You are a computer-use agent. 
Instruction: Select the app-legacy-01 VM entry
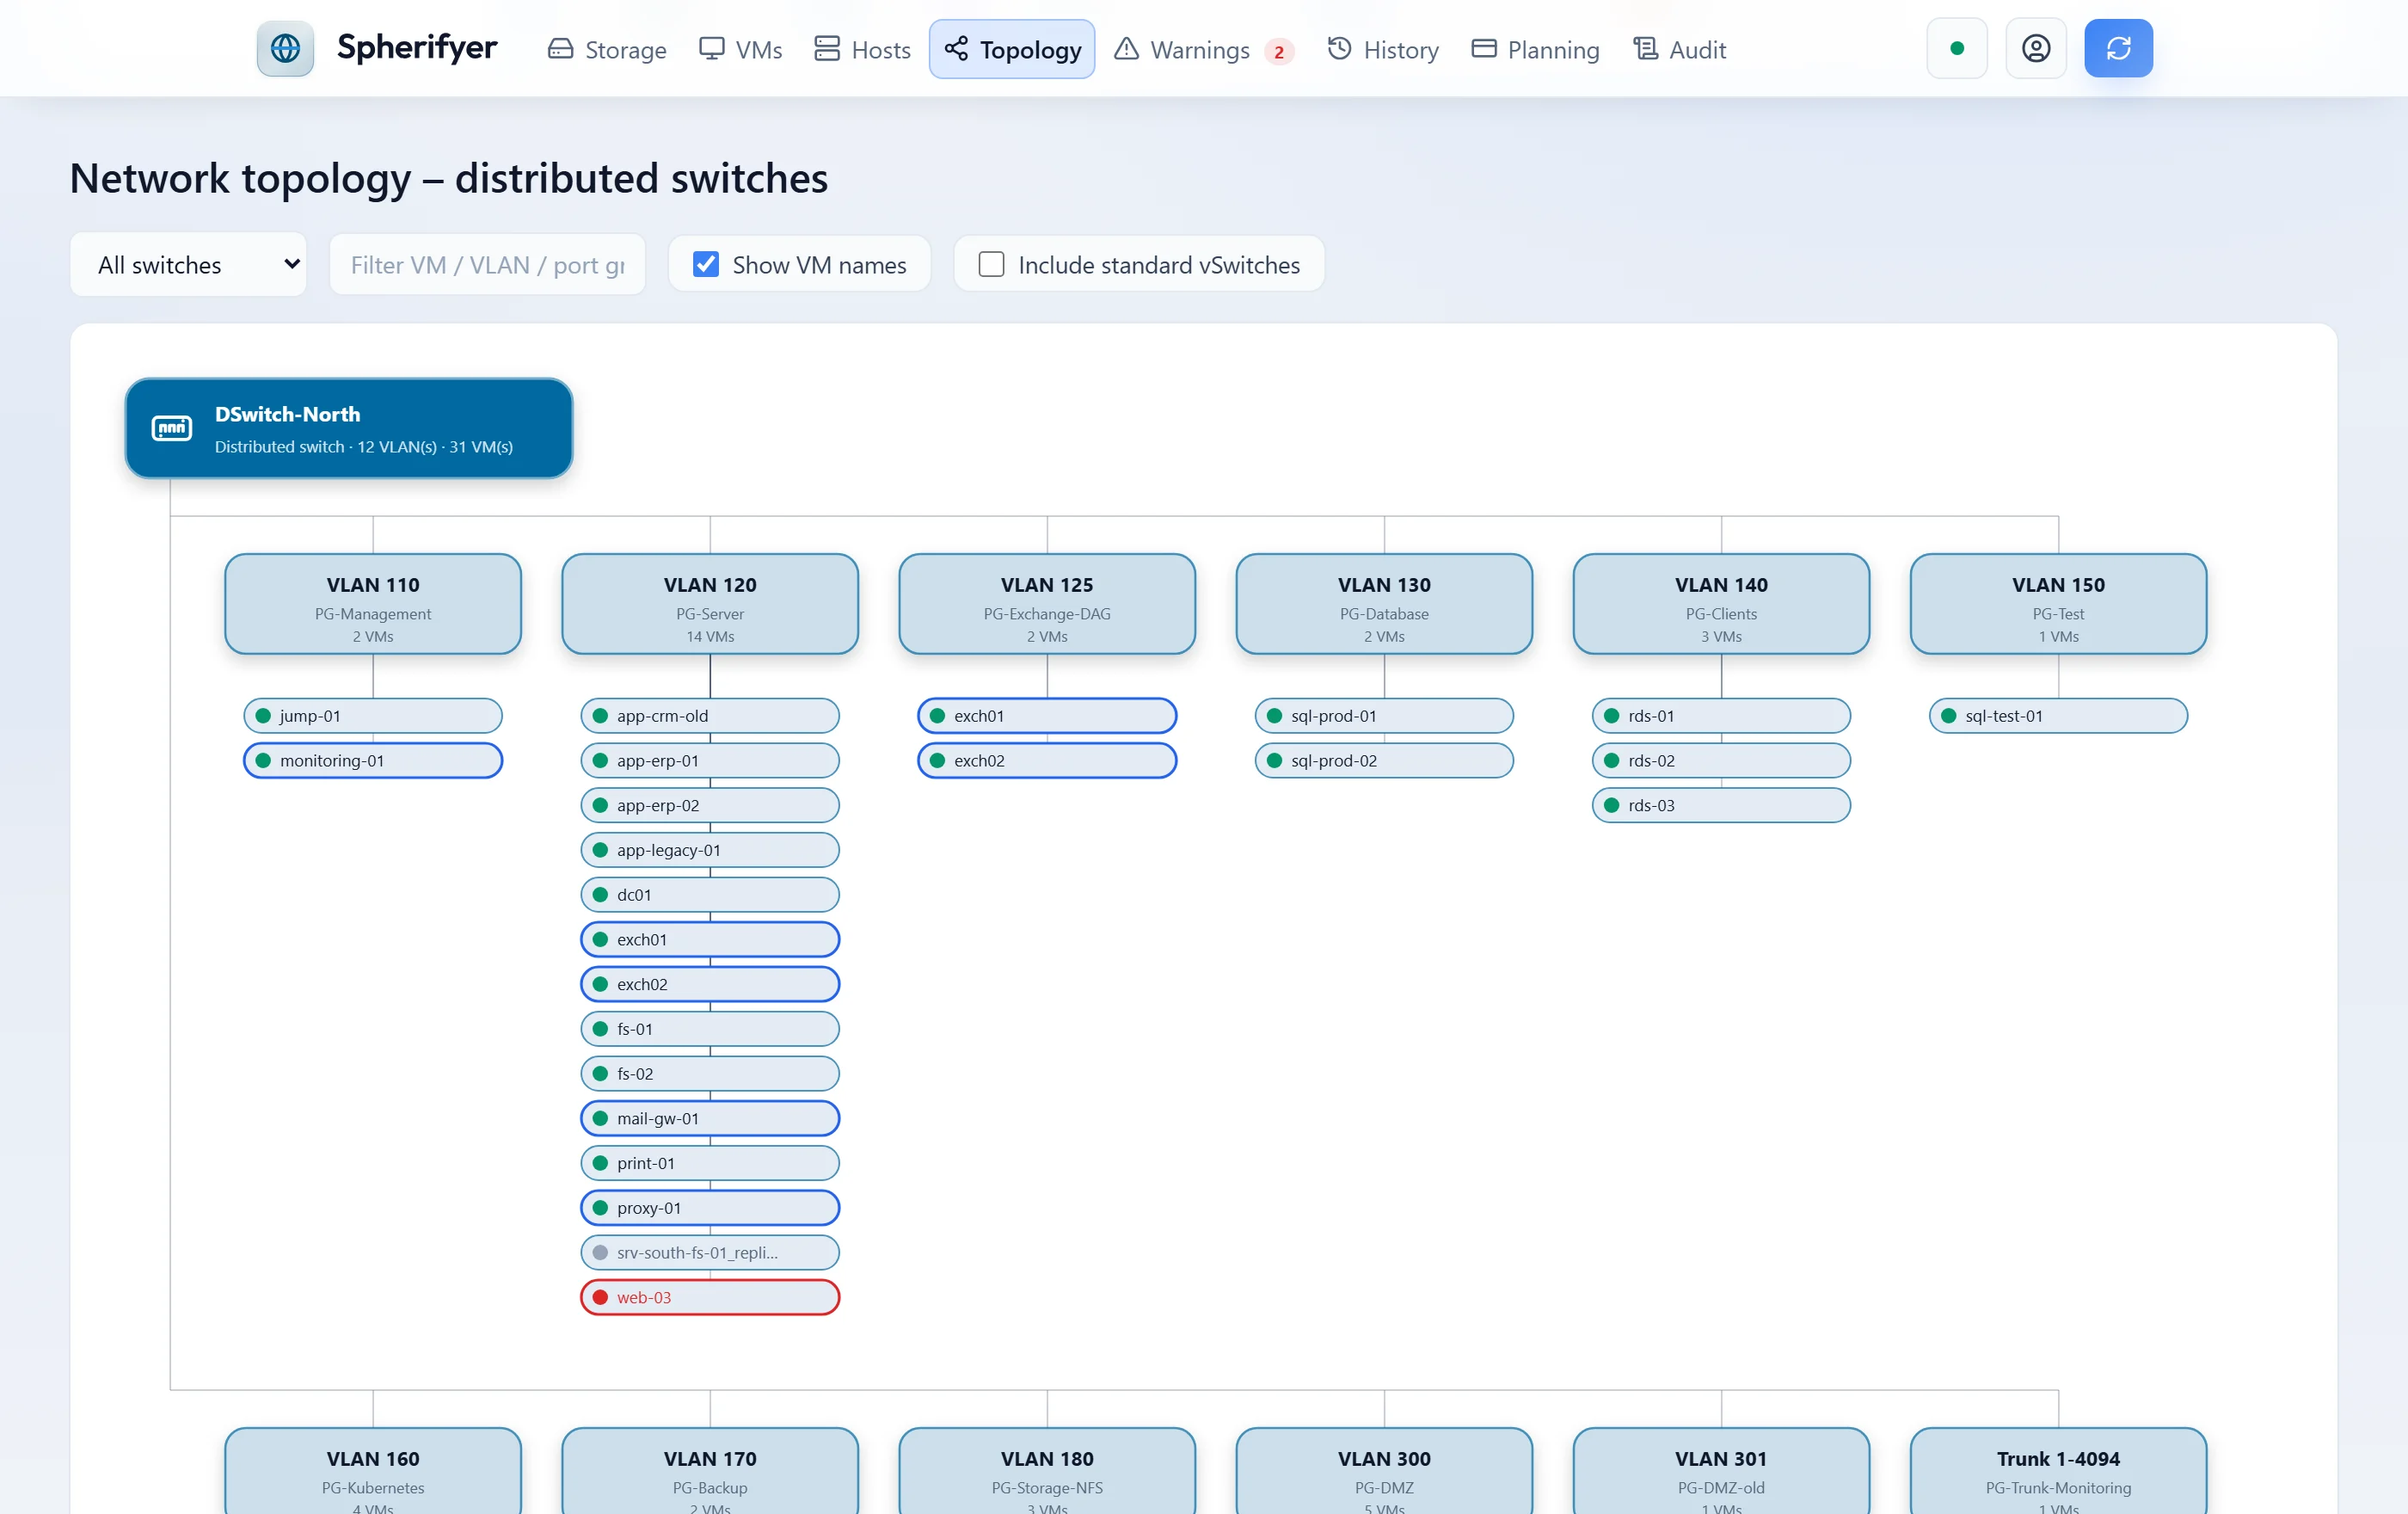tap(710, 850)
